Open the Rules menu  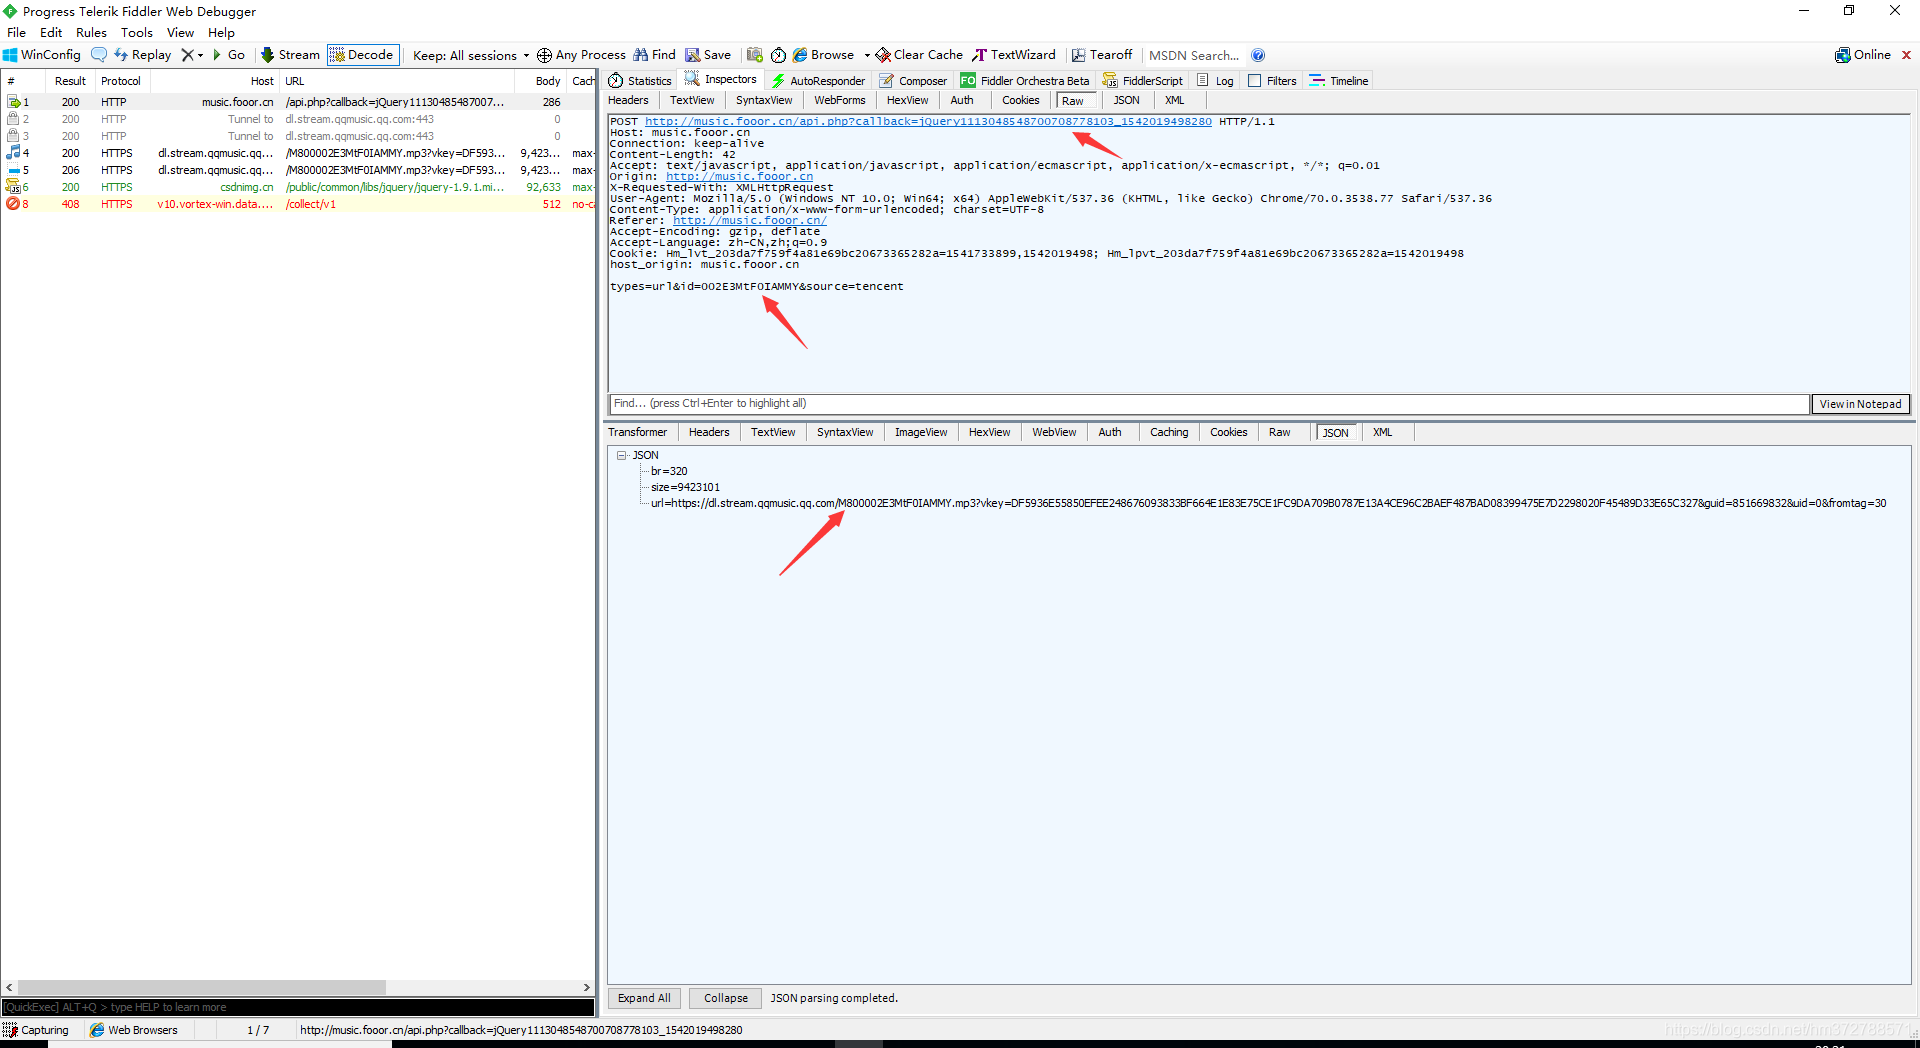(x=91, y=33)
